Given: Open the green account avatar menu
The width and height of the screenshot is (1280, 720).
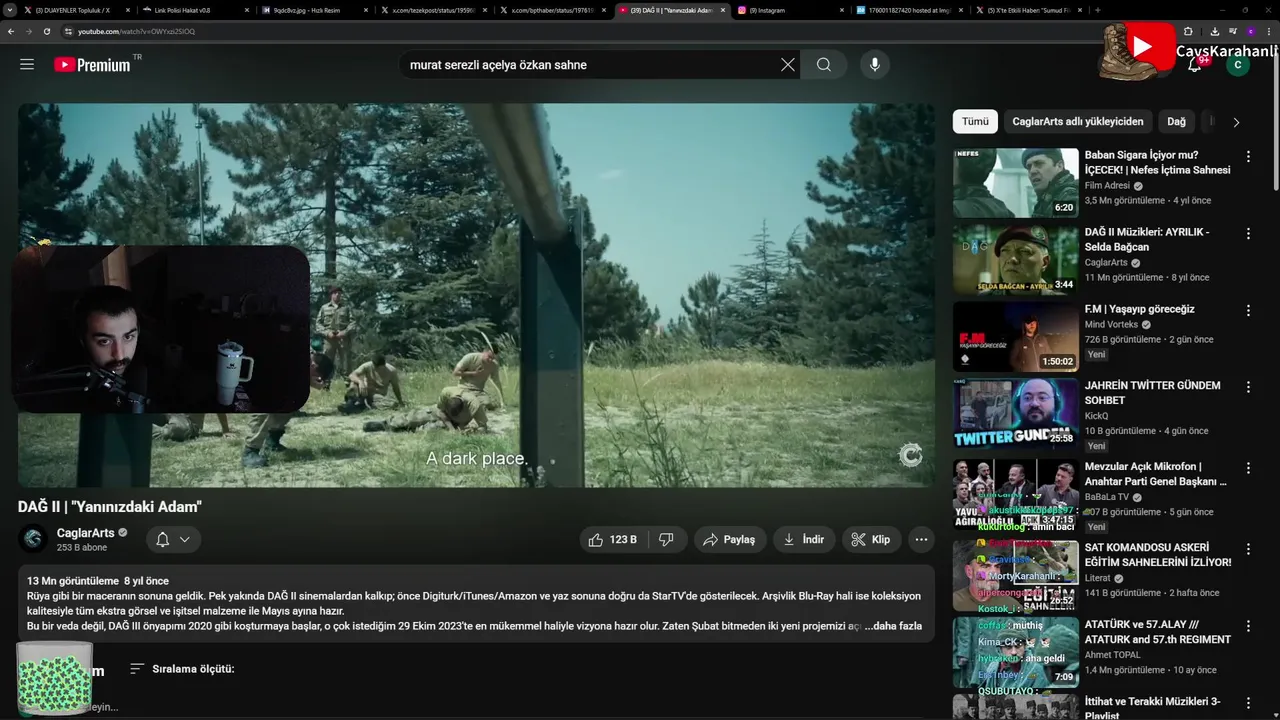Looking at the screenshot, I should click(1238, 65).
